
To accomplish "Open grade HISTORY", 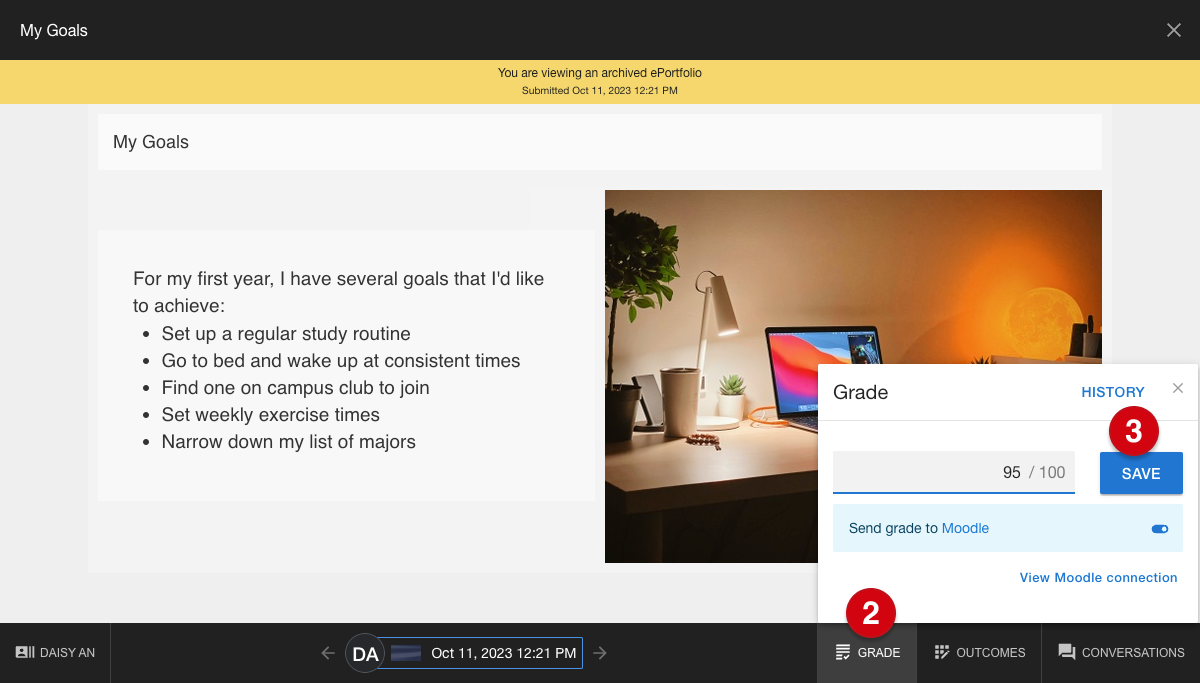I will tap(1113, 392).
